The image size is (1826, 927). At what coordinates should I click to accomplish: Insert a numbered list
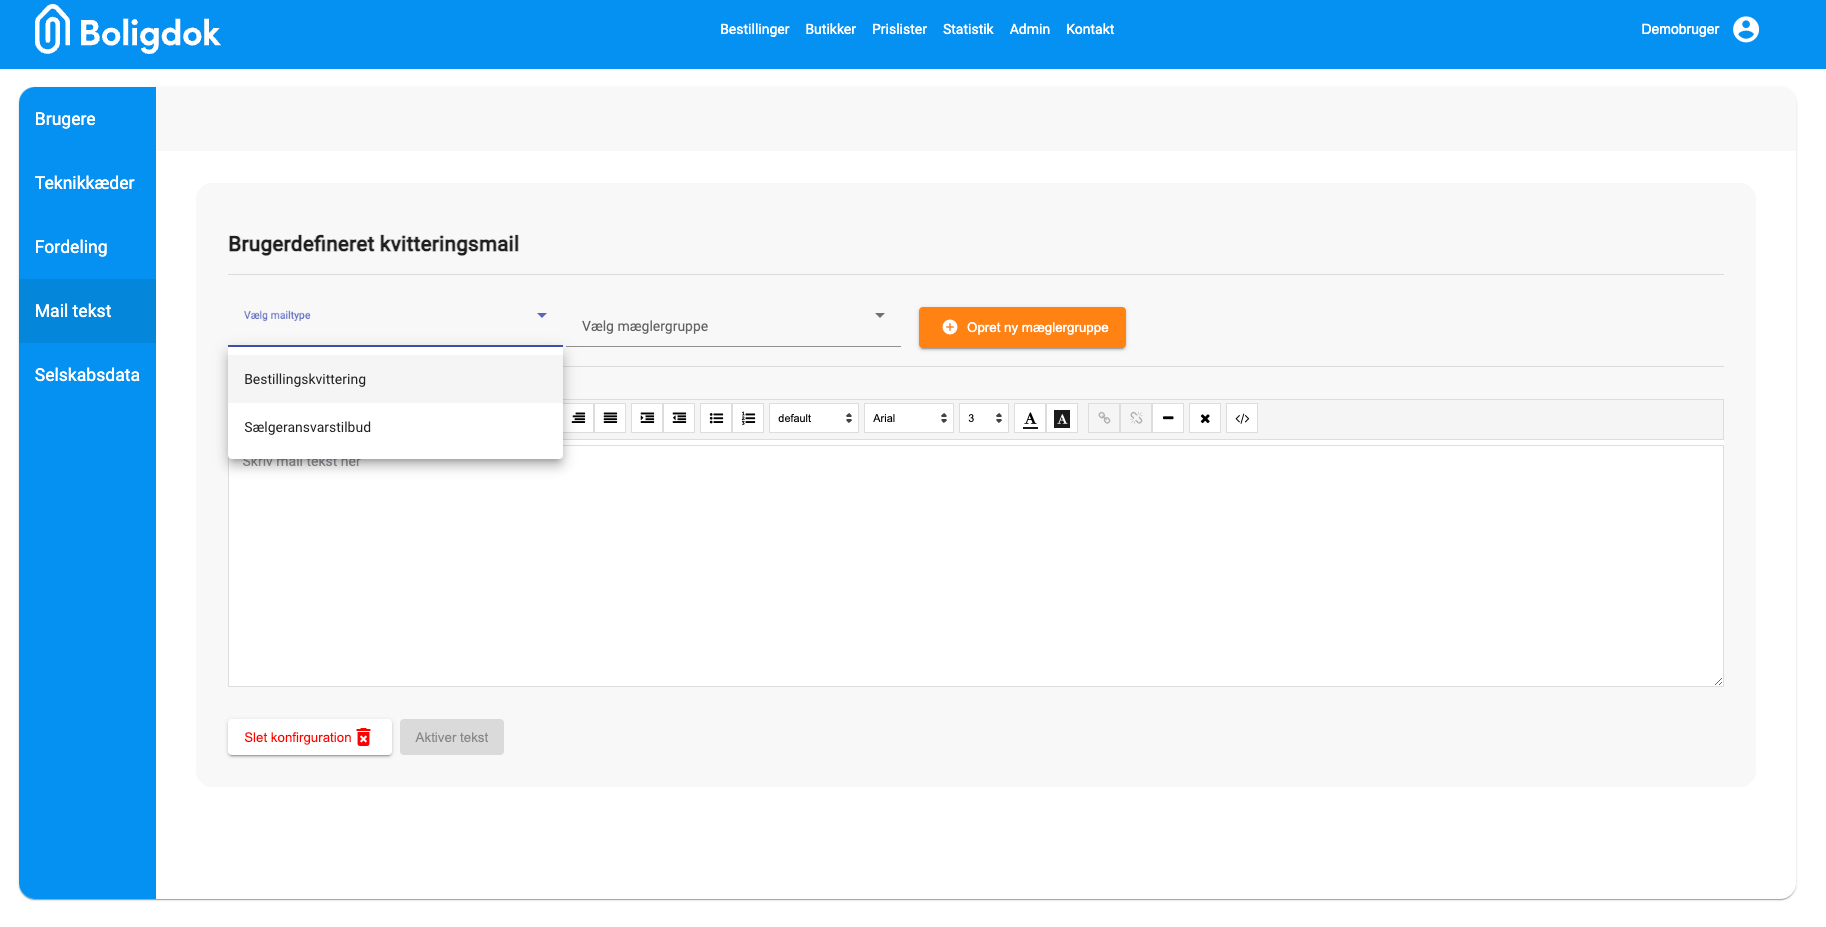748,418
